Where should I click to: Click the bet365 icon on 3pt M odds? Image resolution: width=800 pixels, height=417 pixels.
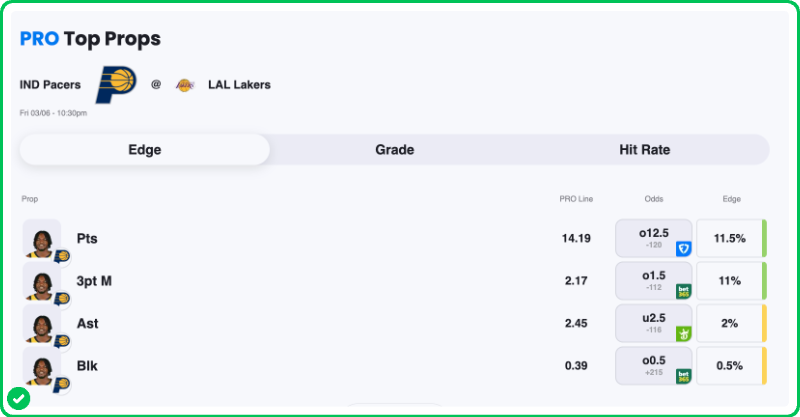tap(684, 291)
